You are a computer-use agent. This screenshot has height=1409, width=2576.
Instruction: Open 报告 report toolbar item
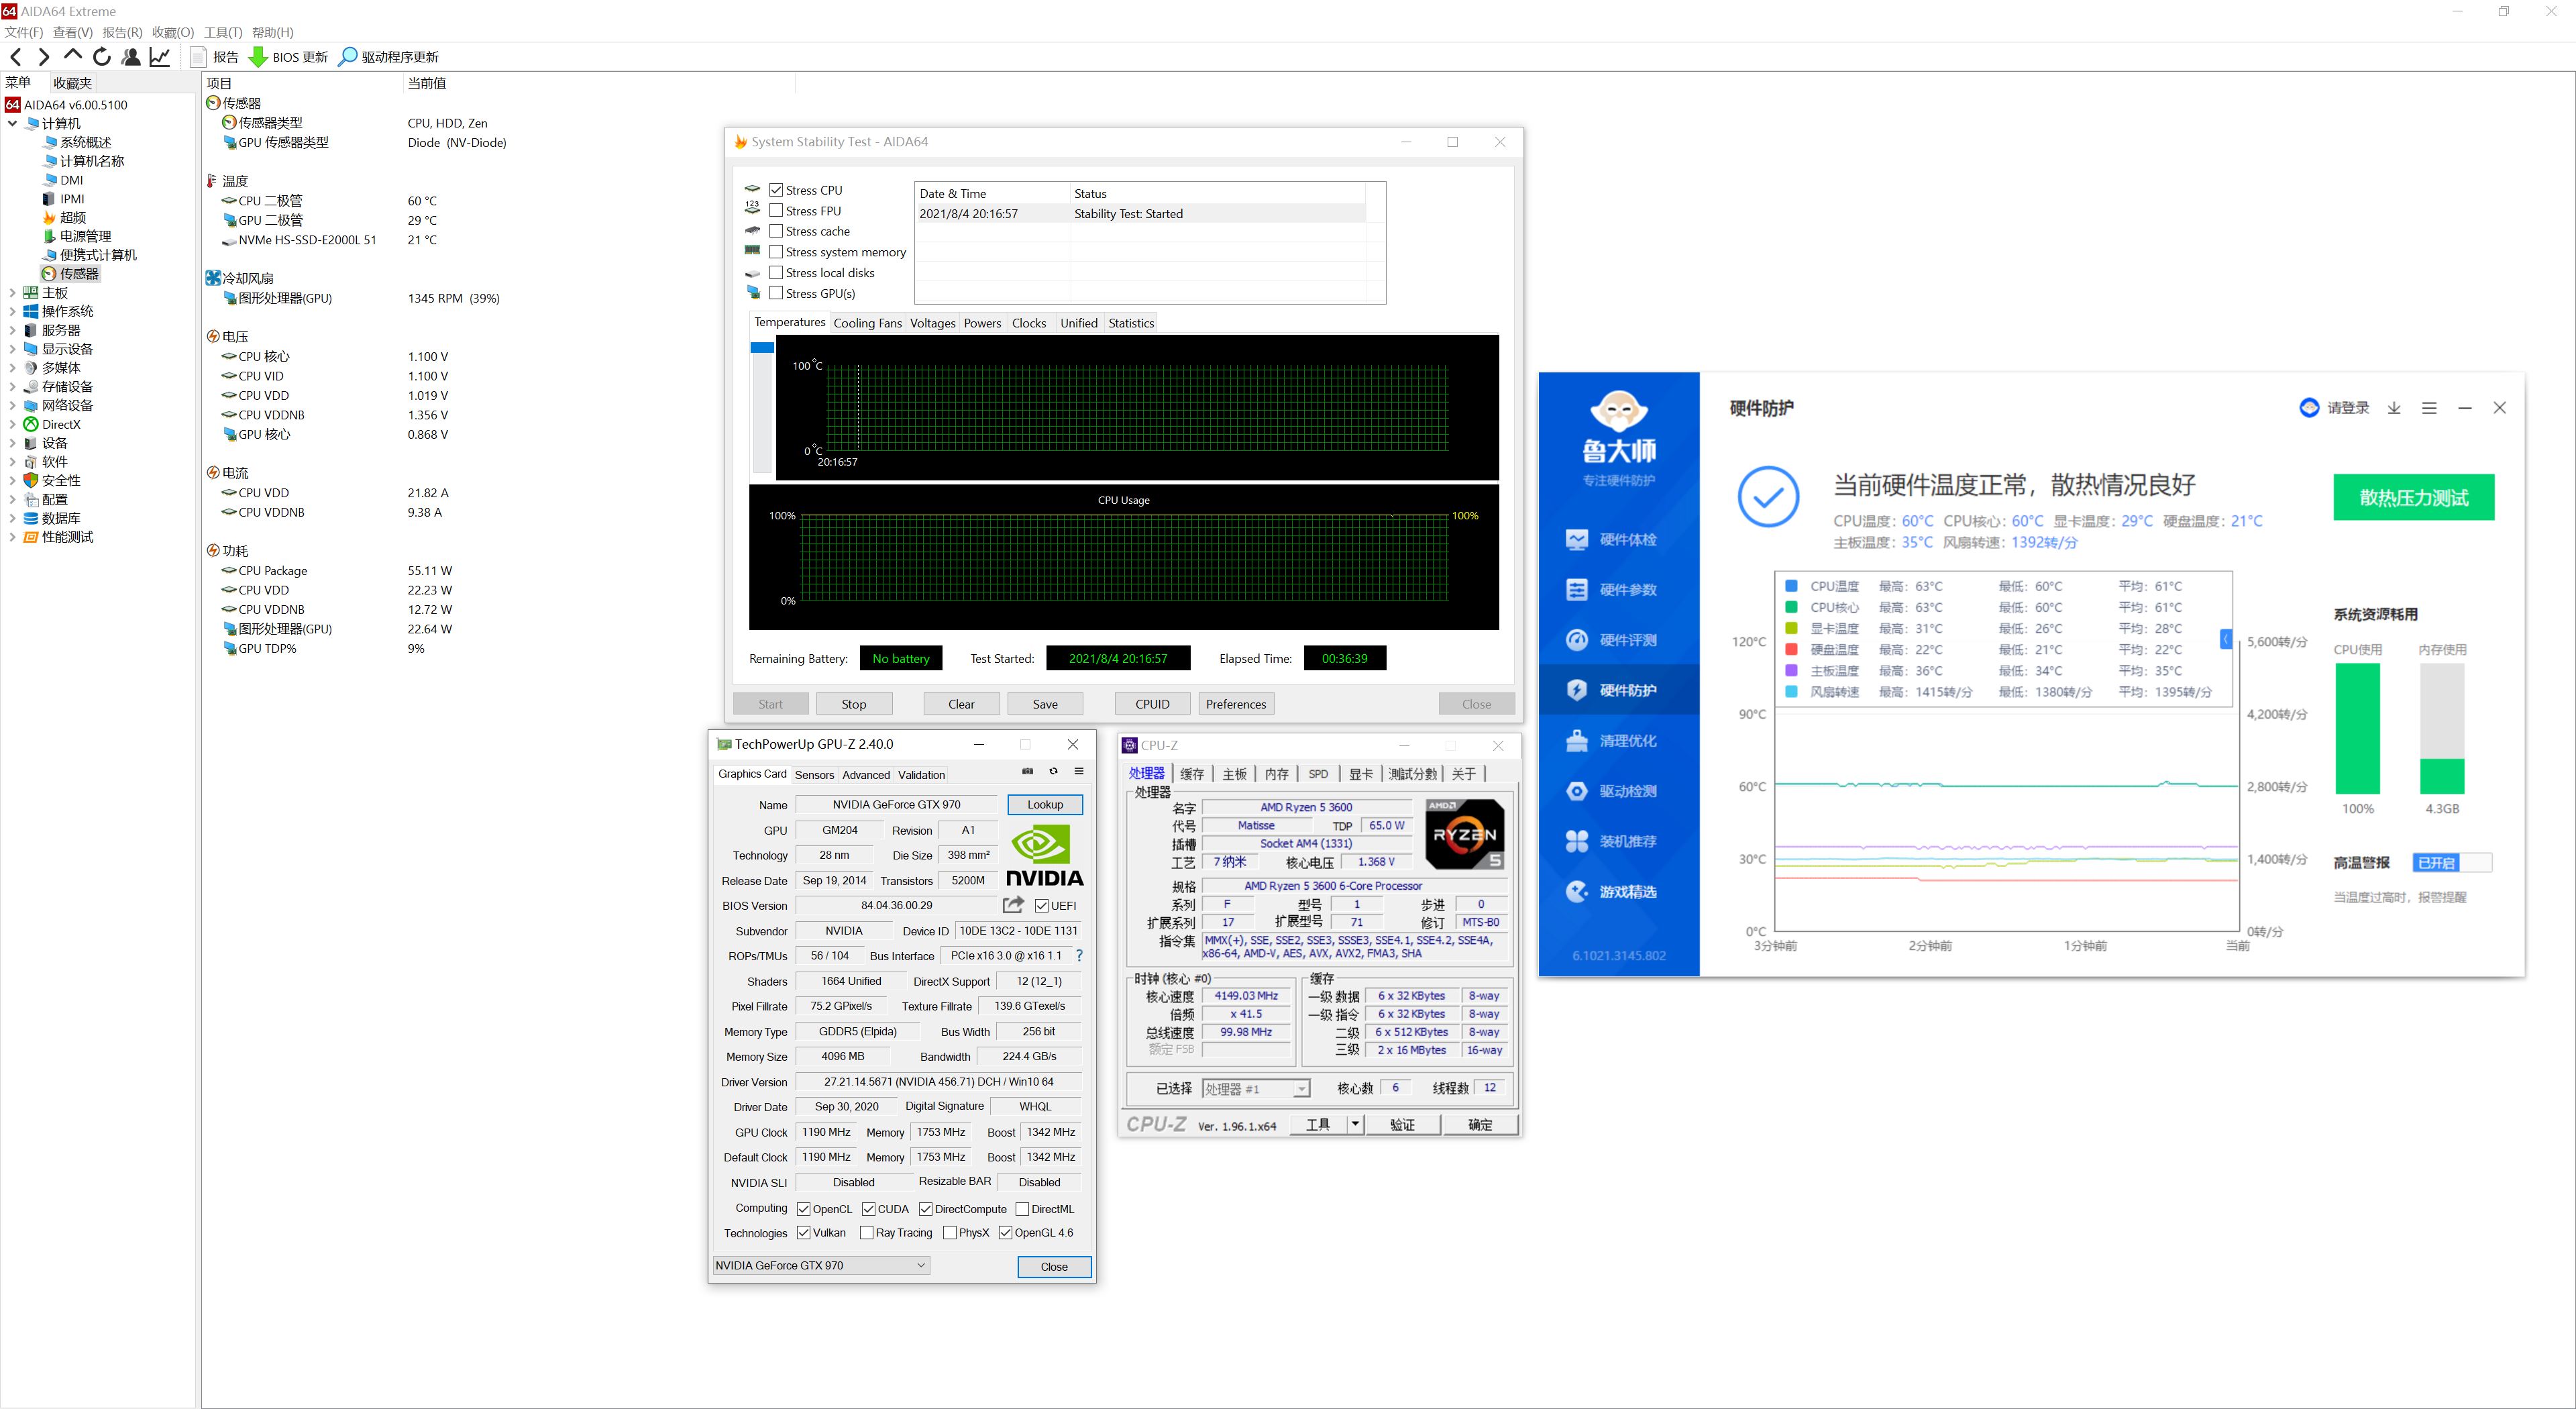tap(214, 57)
